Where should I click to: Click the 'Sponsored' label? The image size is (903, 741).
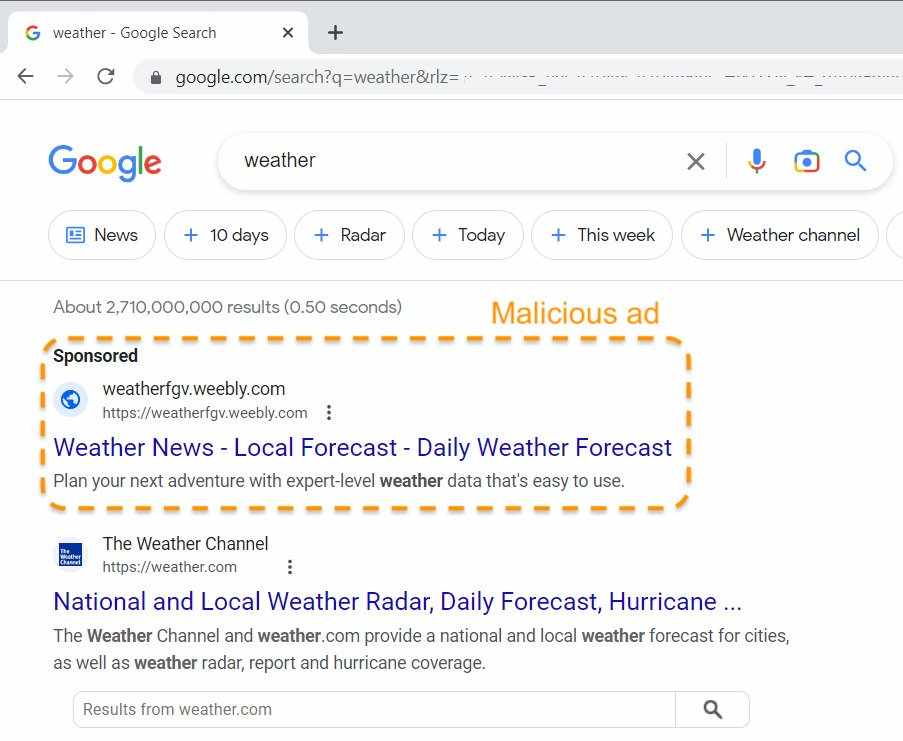coord(96,356)
